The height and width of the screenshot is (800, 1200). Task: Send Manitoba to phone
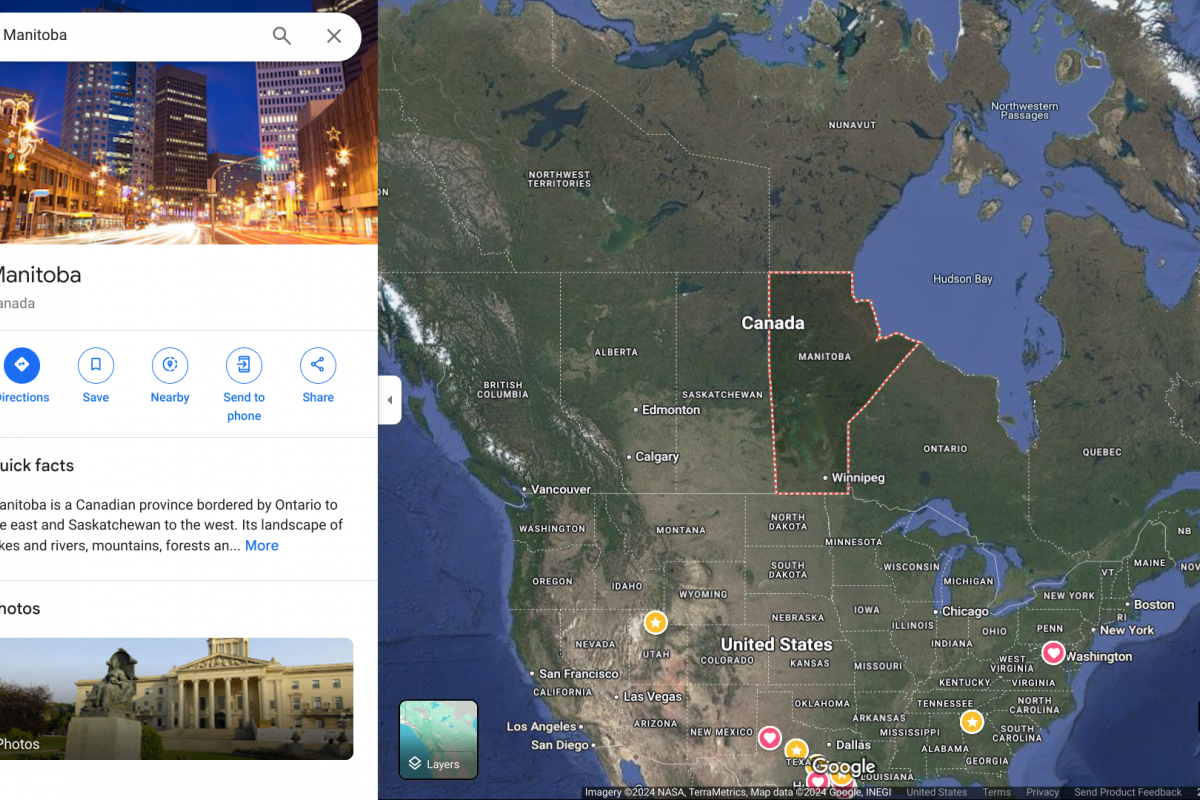pos(244,385)
